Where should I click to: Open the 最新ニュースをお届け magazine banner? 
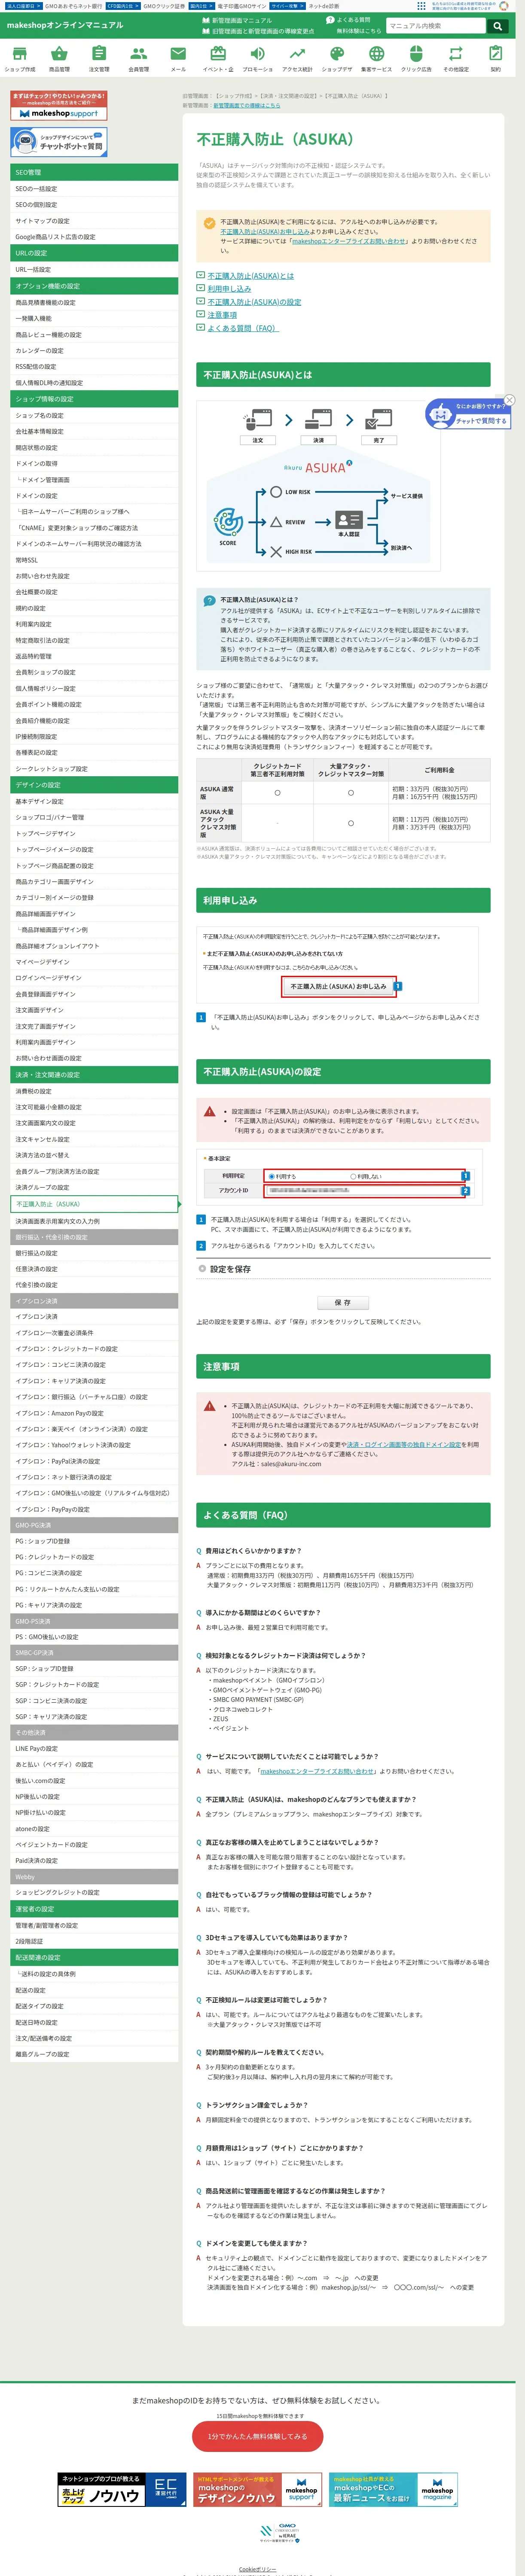[x=394, y=2490]
